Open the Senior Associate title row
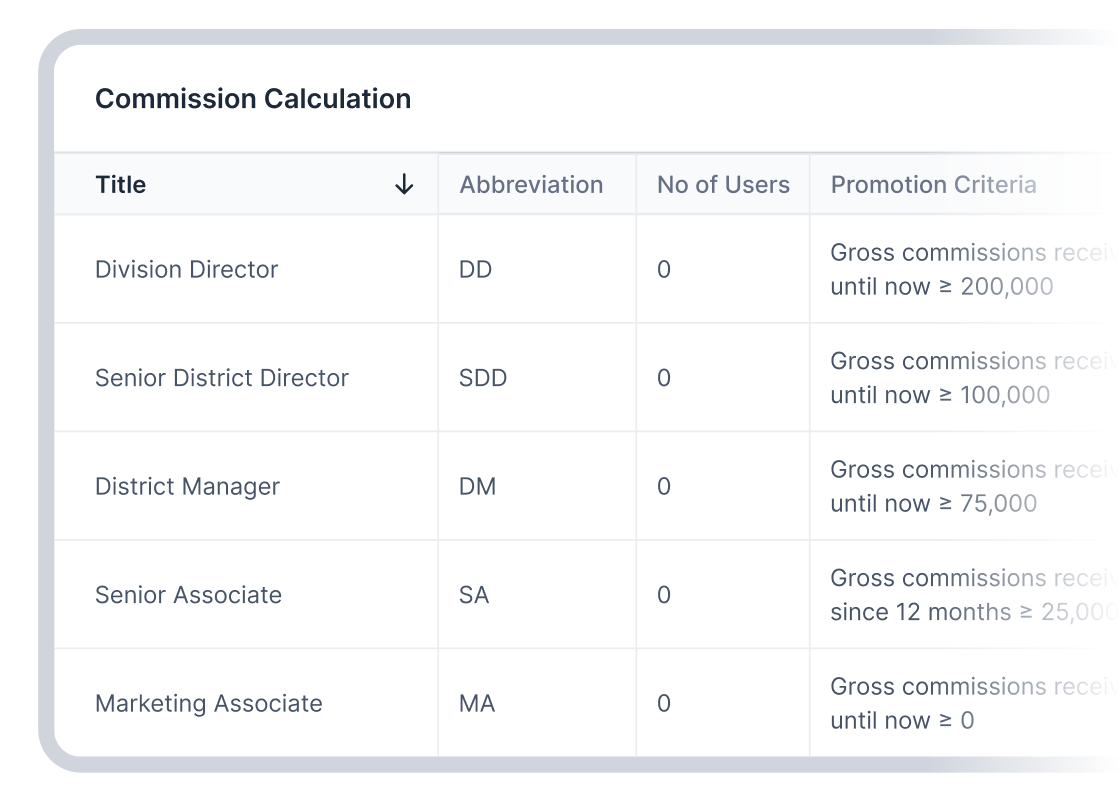Screen dimensions: 1120x801 [188, 595]
